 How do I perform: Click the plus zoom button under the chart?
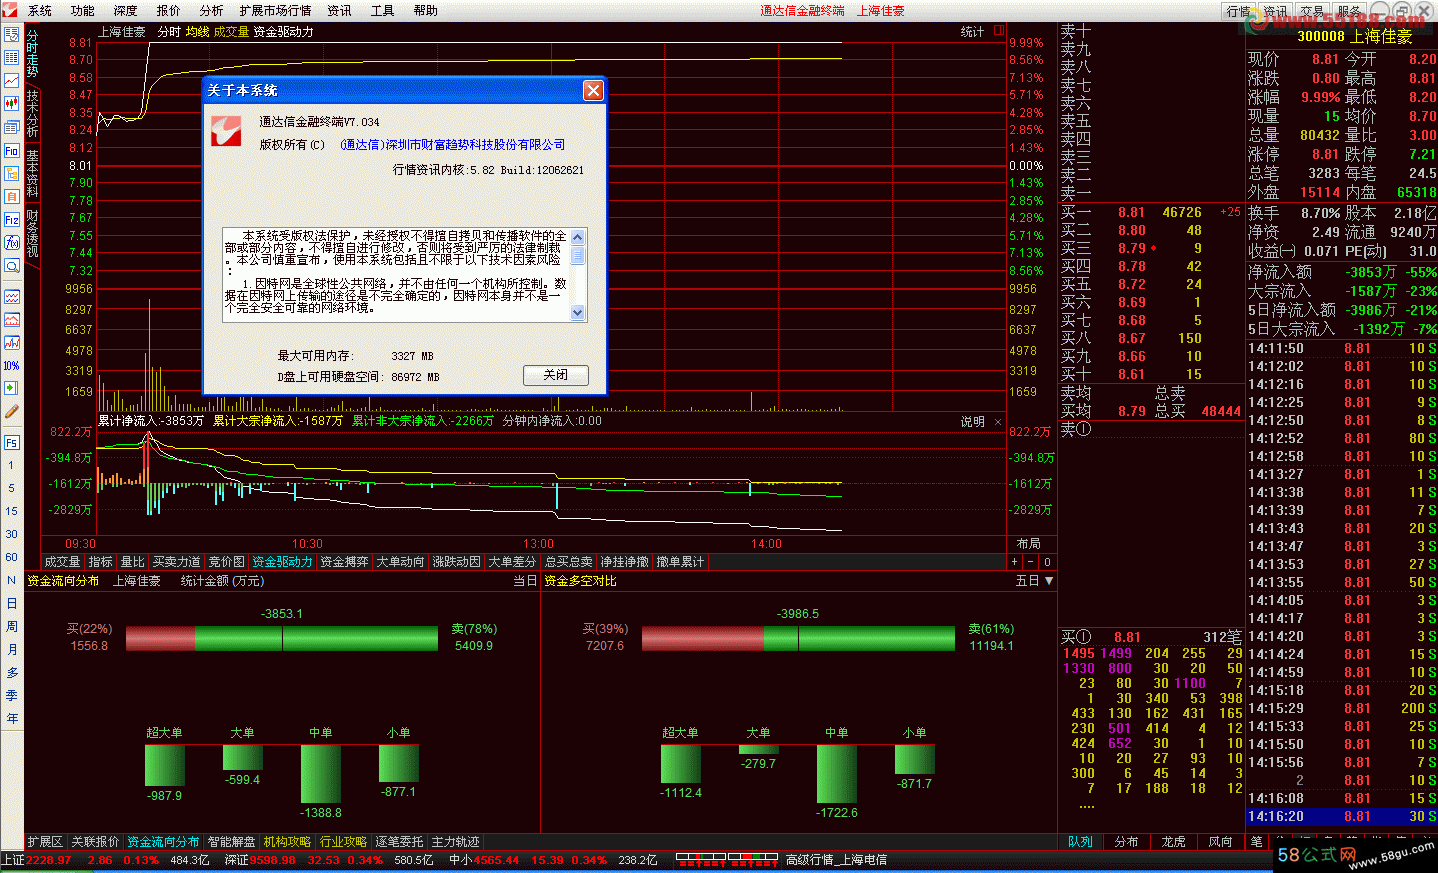click(1014, 562)
